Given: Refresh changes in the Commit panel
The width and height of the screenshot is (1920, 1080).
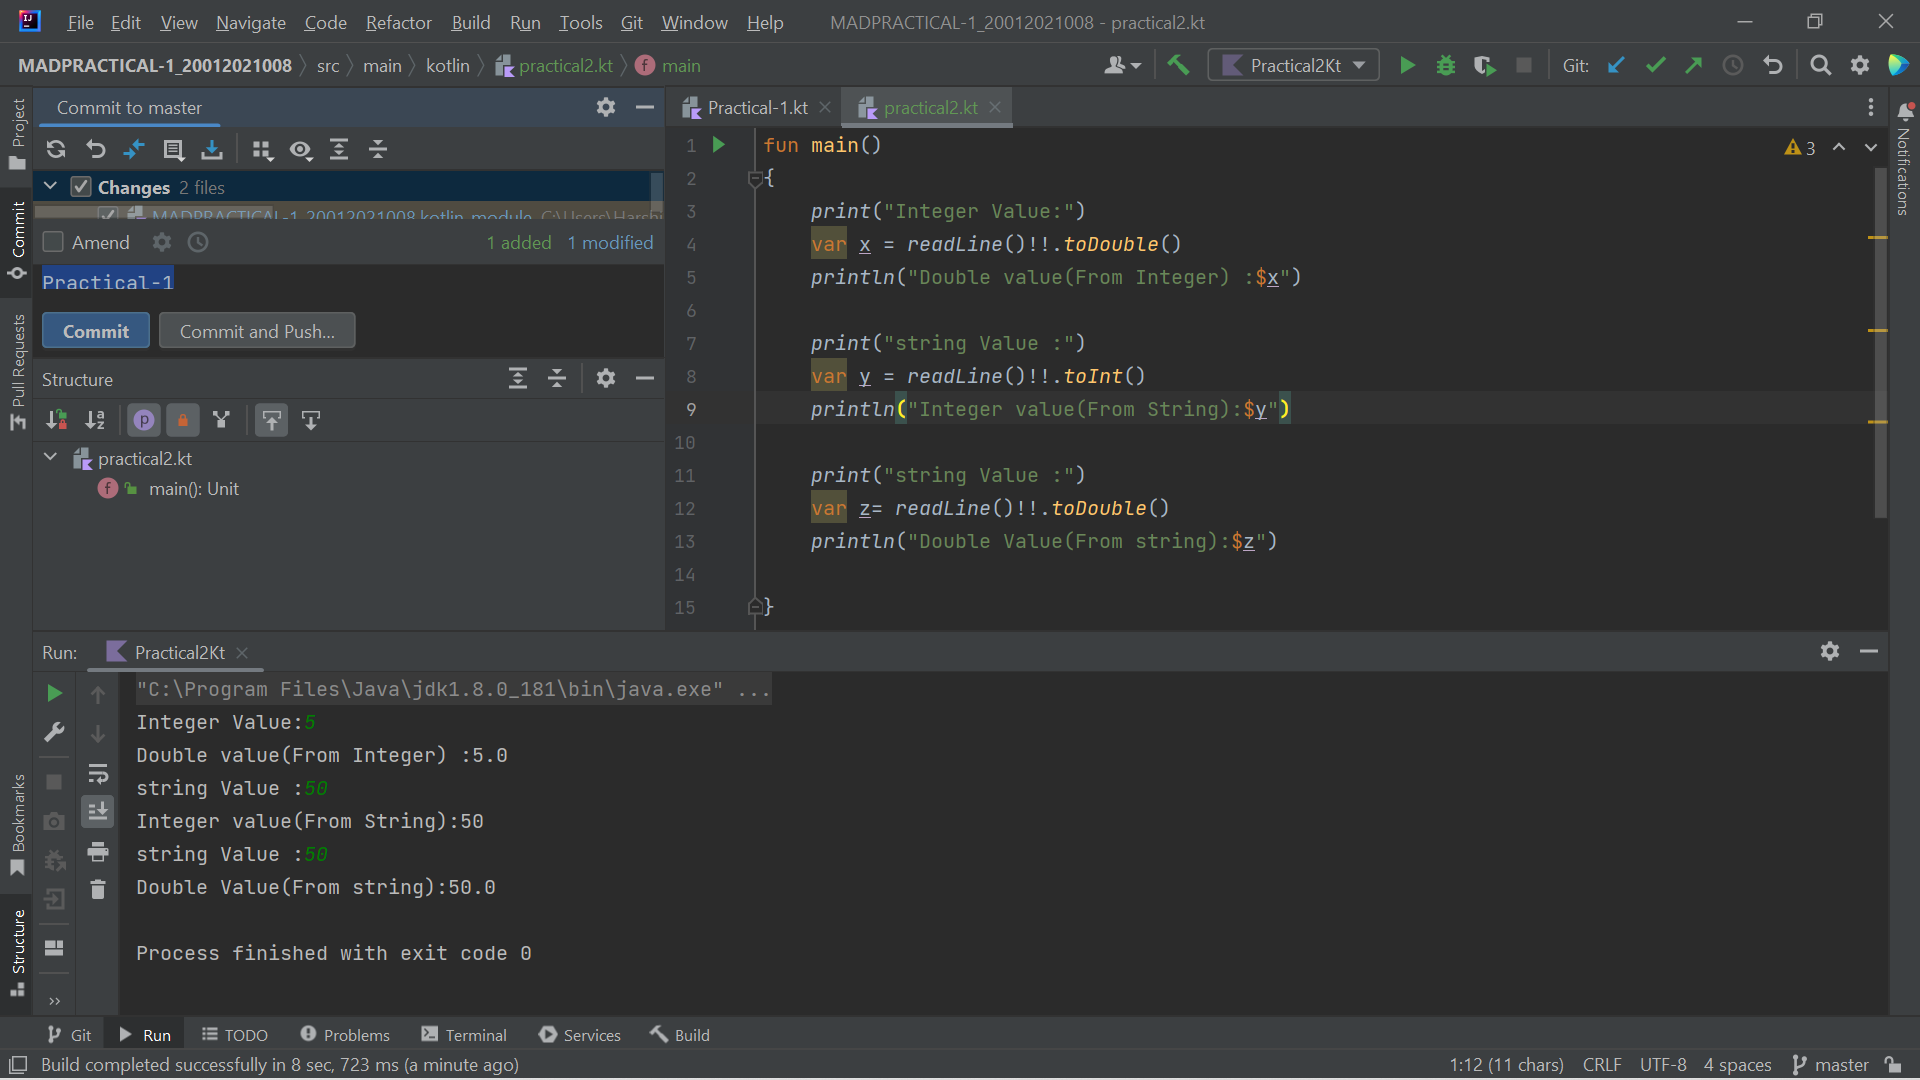Looking at the screenshot, I should (56, 150).
